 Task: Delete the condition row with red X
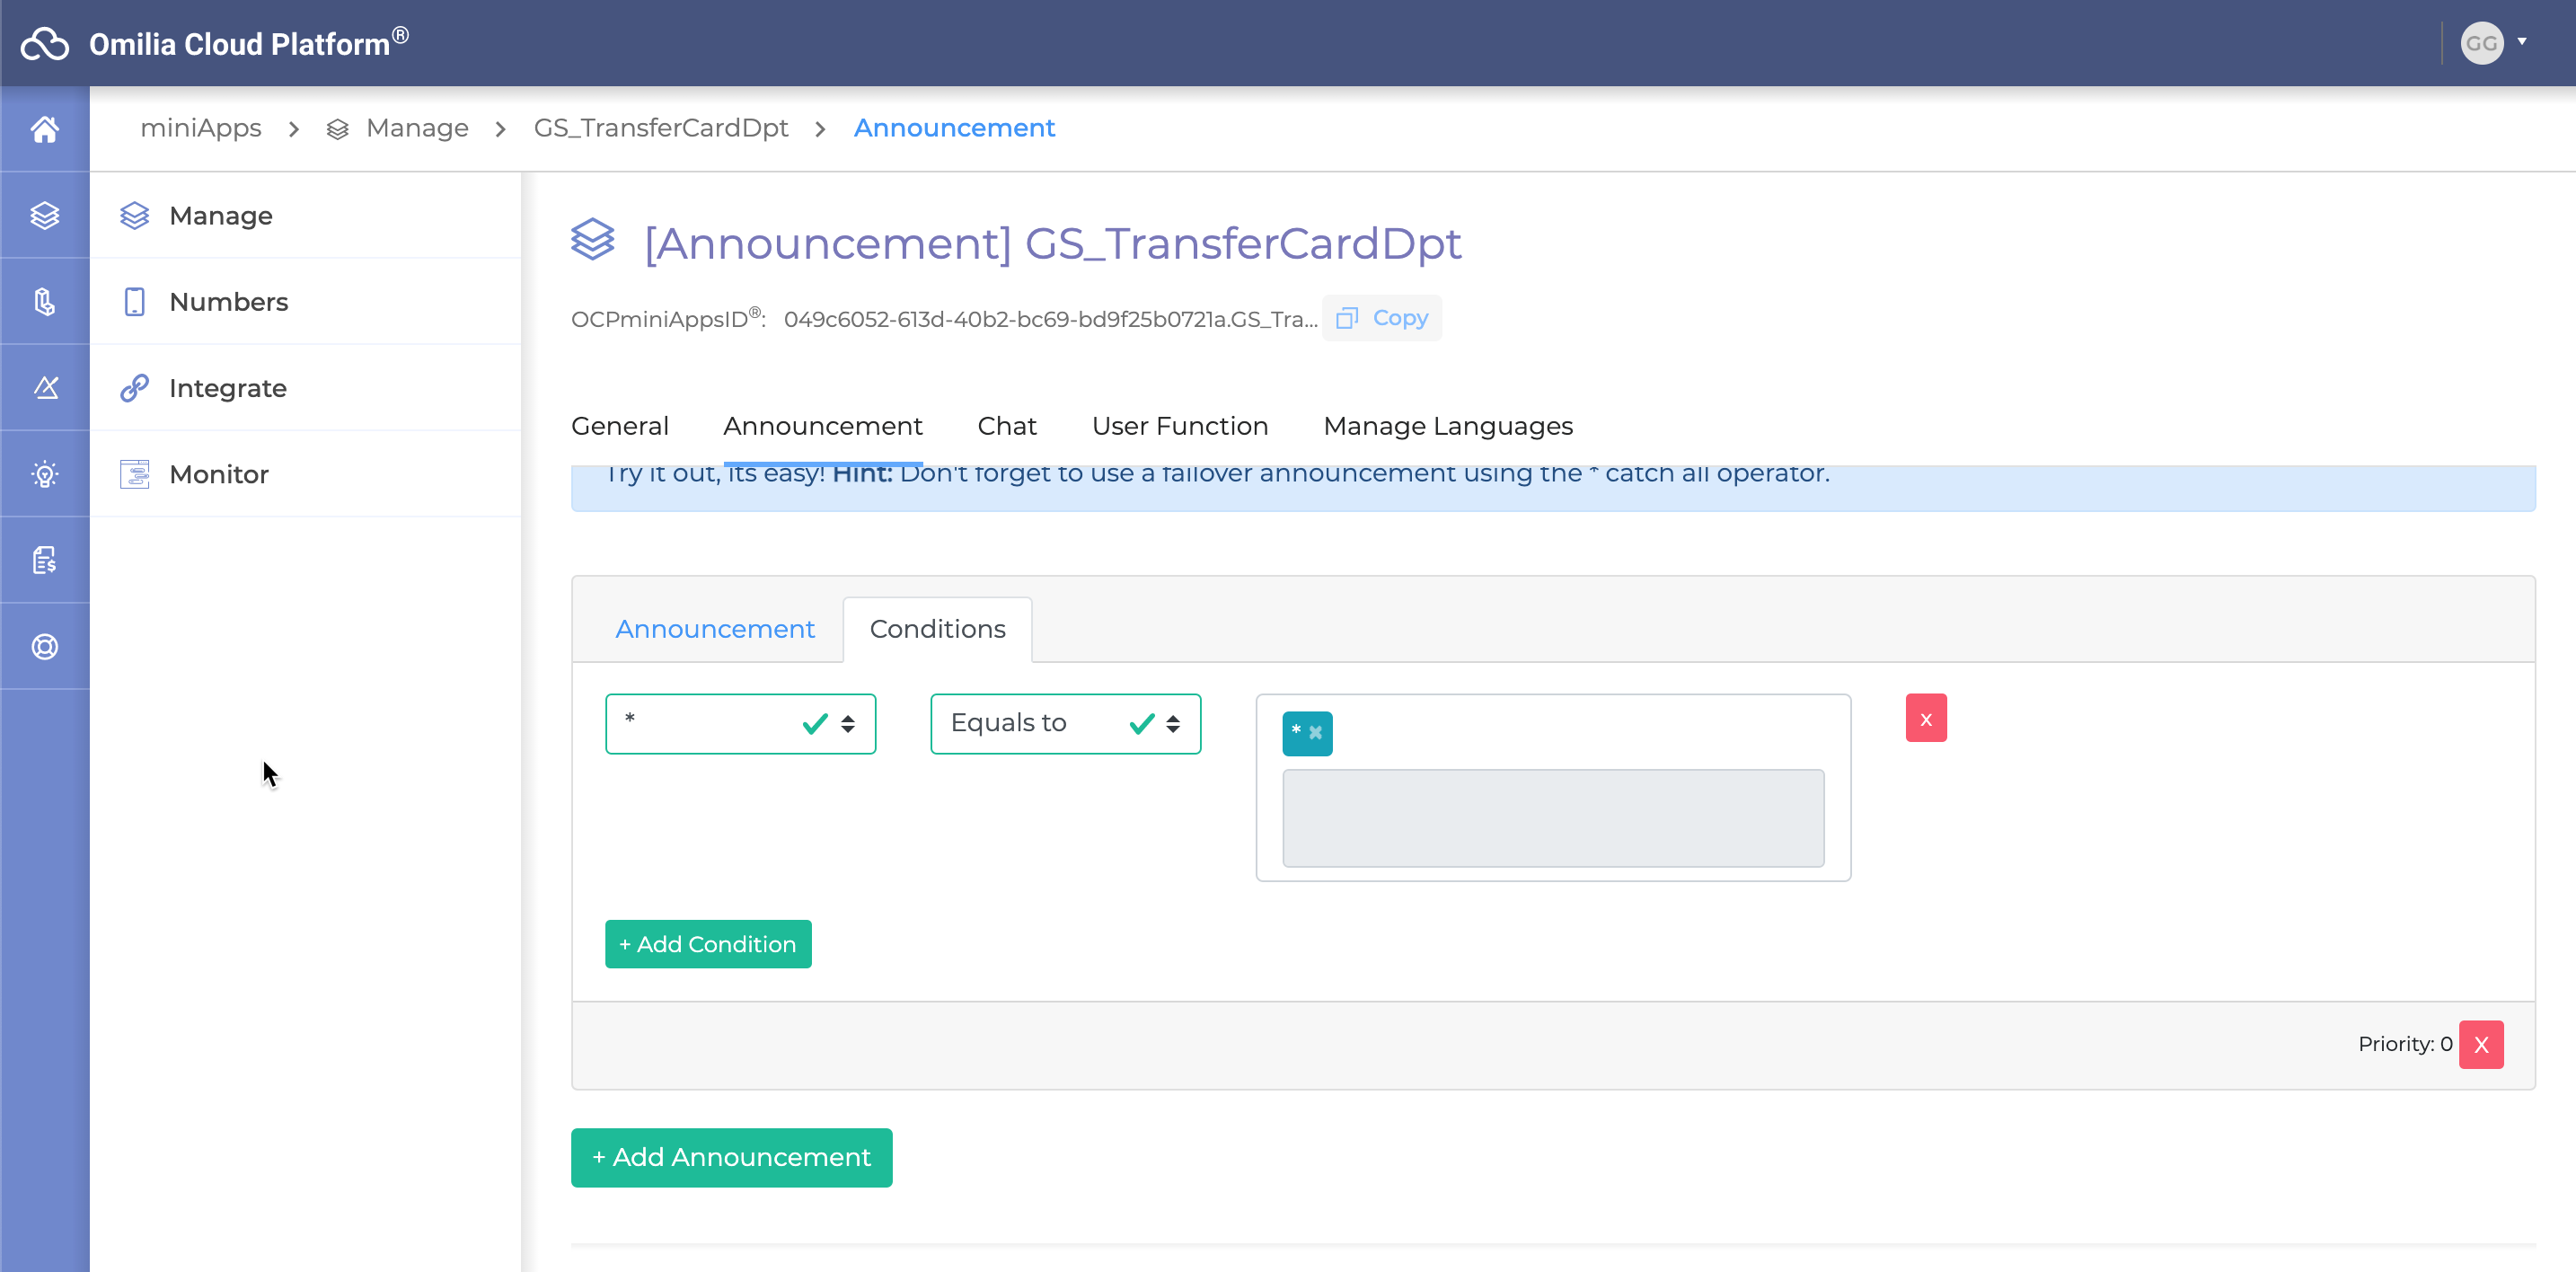click(x=1925, y=718)
